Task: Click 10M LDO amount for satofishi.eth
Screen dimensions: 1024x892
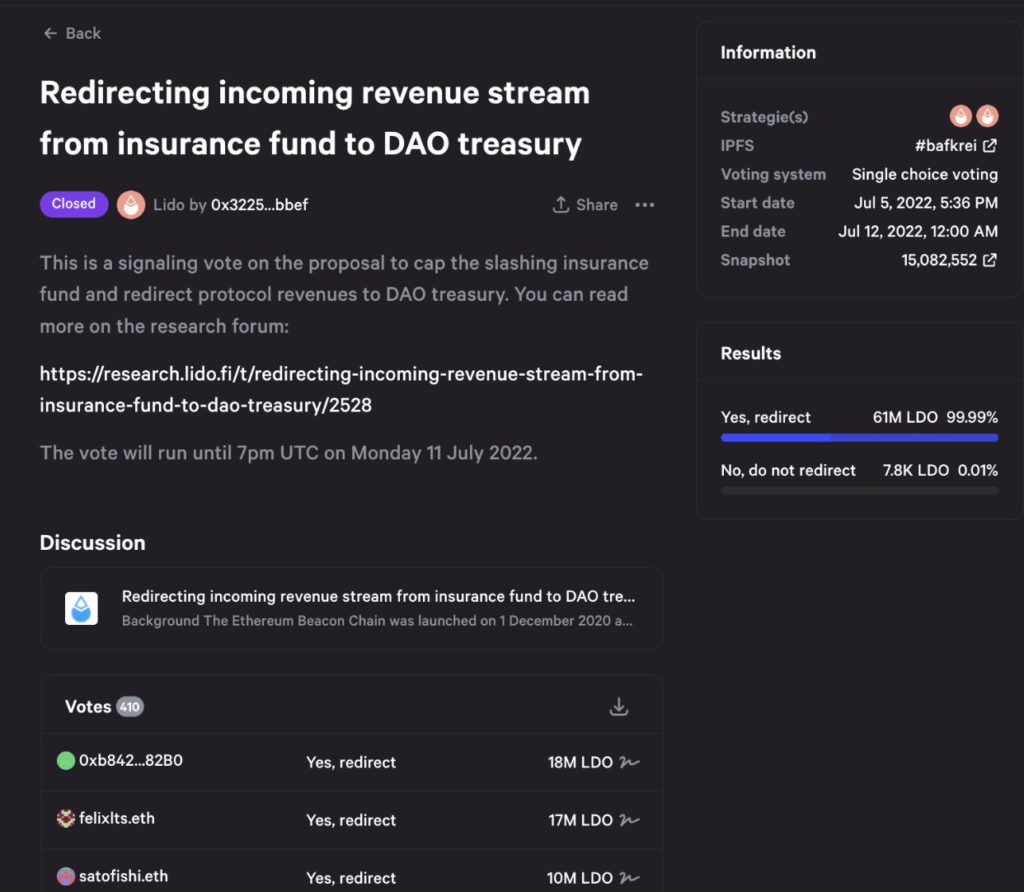Action: [x=580, y=878]
